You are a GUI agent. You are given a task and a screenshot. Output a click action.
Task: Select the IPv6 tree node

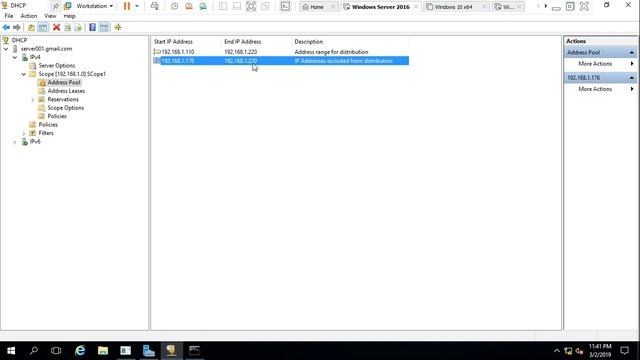tap(35, 142)
